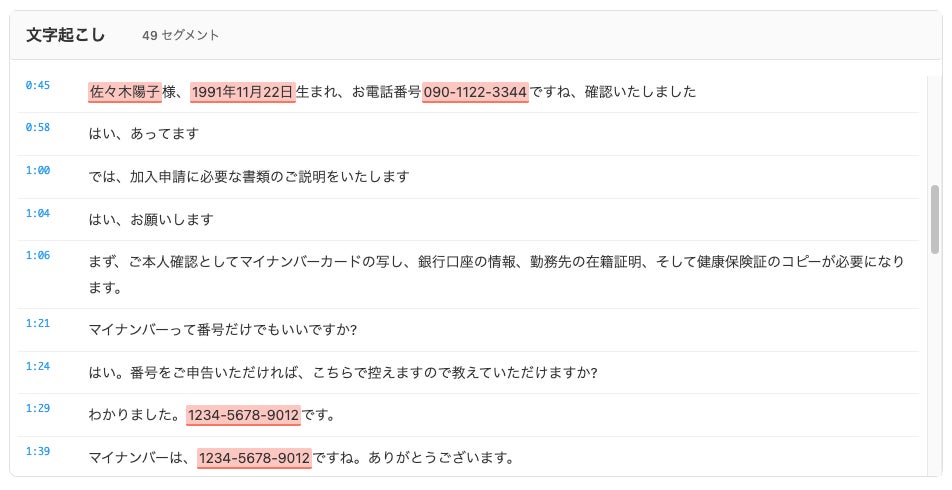Select the highlighted birthdate 1991年11月22日
Viewport: 952px width, 490px height.
(x=243, y=92)
